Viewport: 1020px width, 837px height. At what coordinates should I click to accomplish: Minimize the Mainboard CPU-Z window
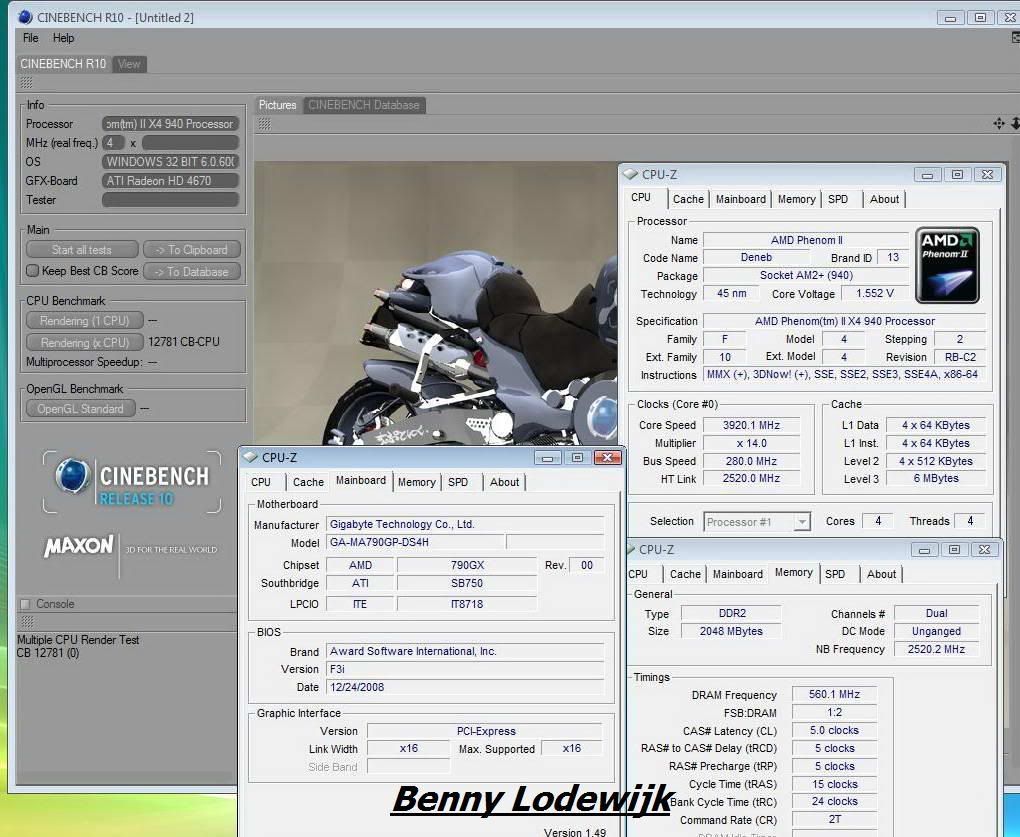547,457
